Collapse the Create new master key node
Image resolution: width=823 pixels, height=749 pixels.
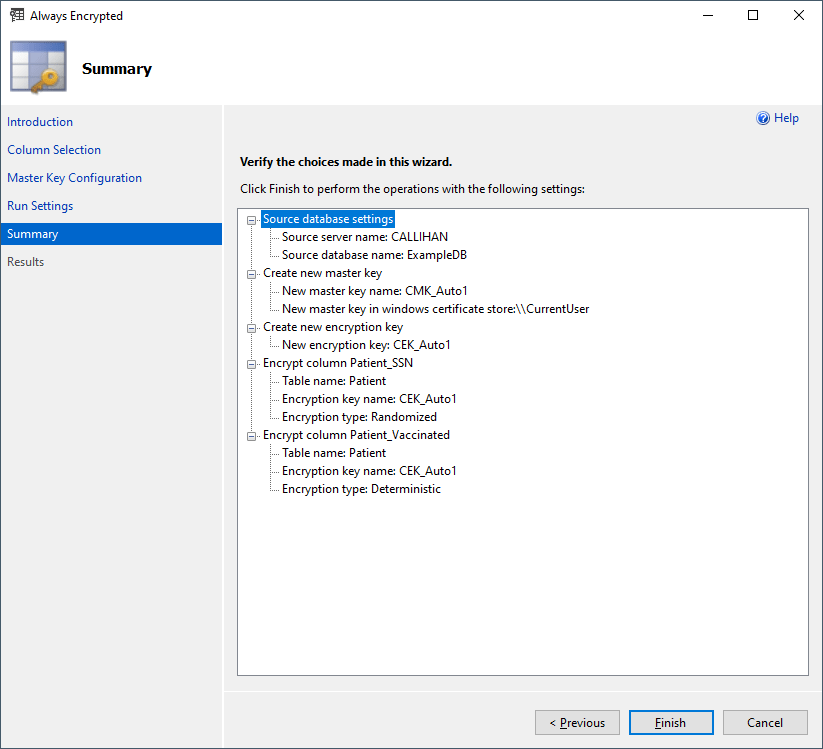[252, 273]
